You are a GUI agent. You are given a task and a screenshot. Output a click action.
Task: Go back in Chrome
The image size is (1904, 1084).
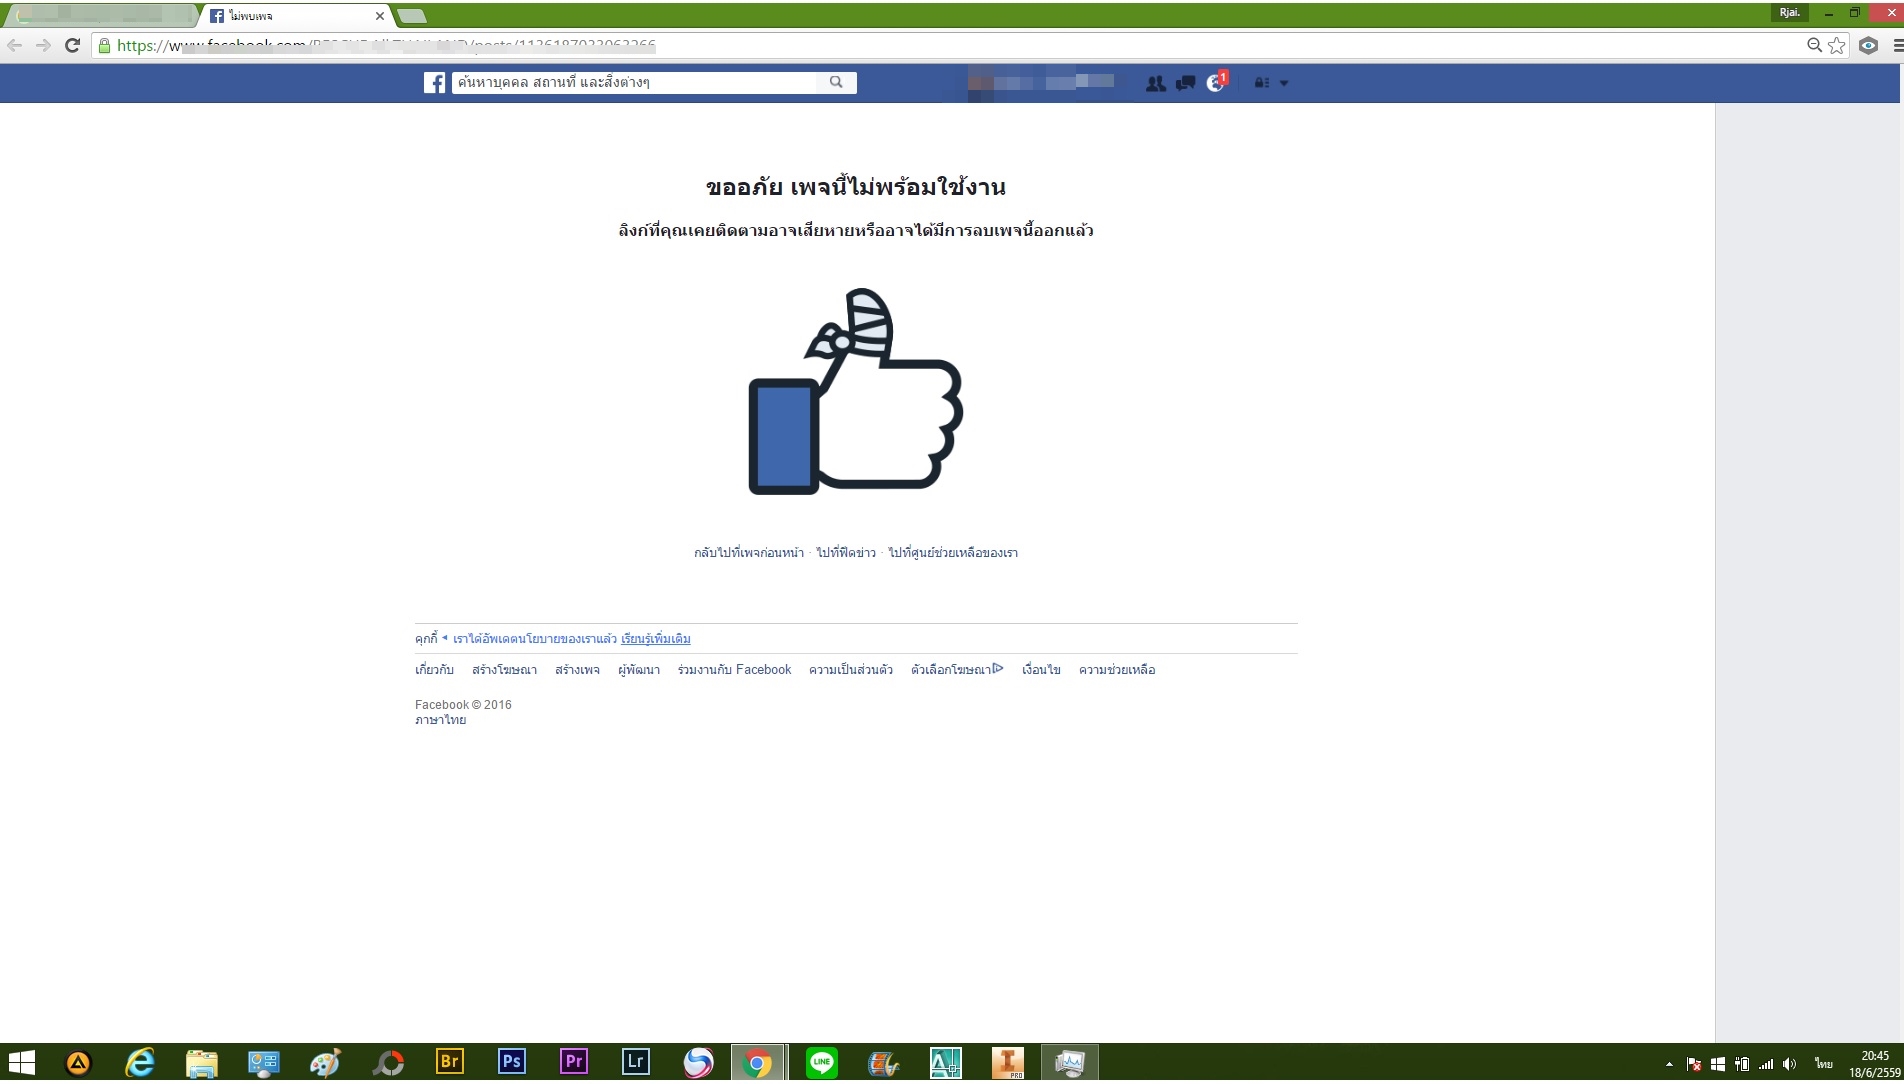pyautogui.click(x=15, y=45)
